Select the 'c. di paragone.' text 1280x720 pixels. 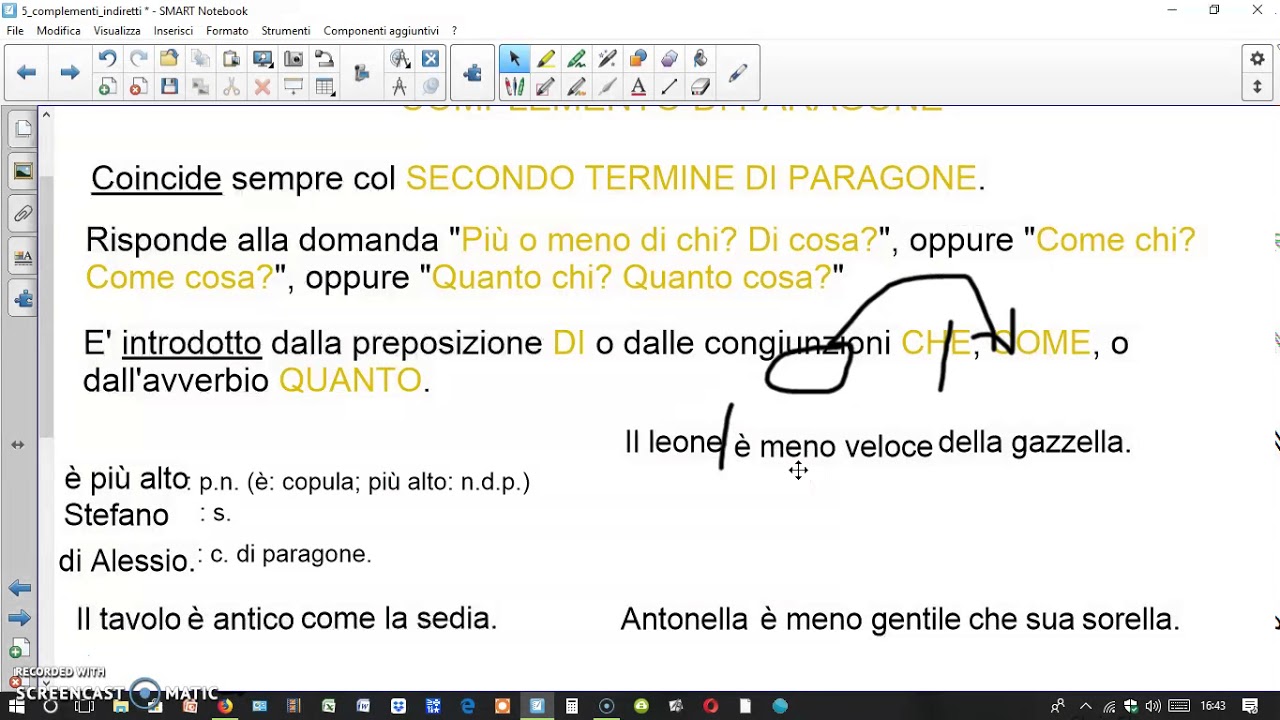[x=290, y=554]
